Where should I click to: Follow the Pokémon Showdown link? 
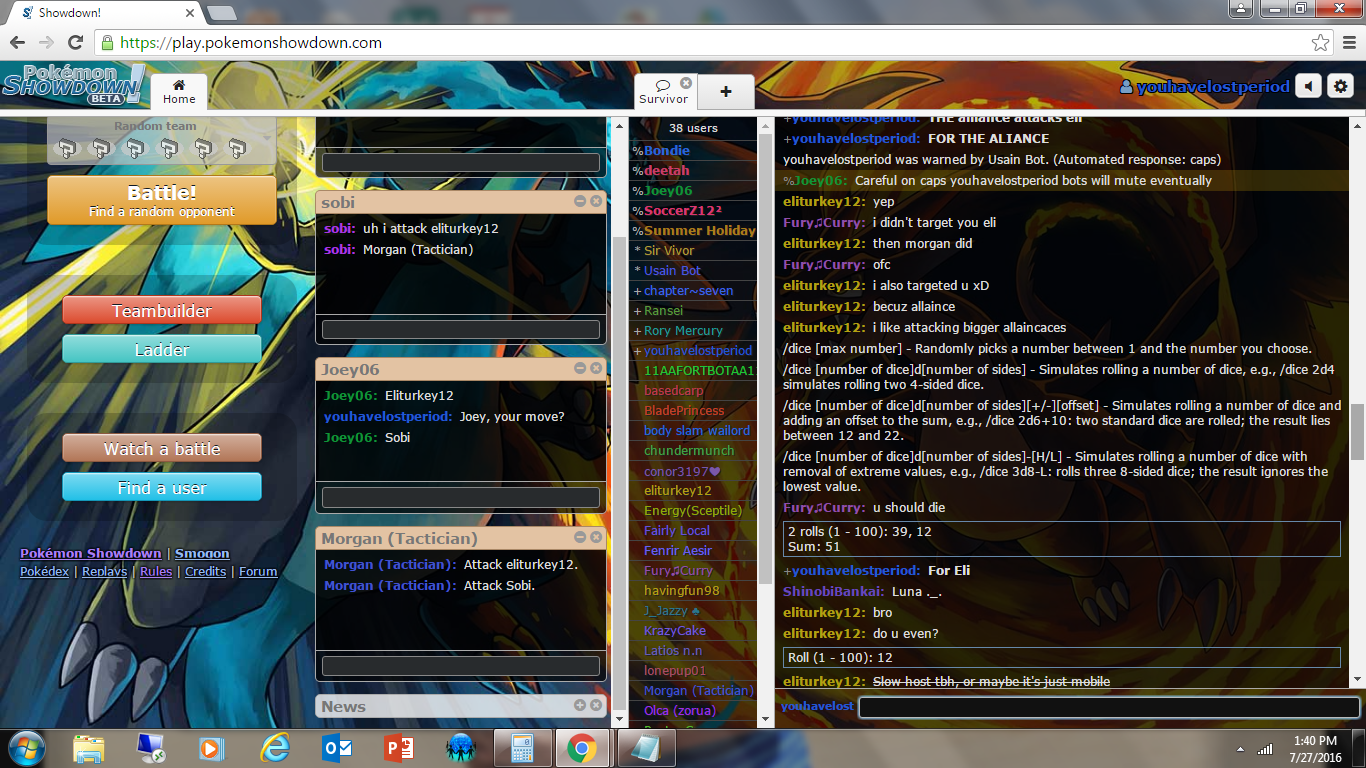click(90, 553)
